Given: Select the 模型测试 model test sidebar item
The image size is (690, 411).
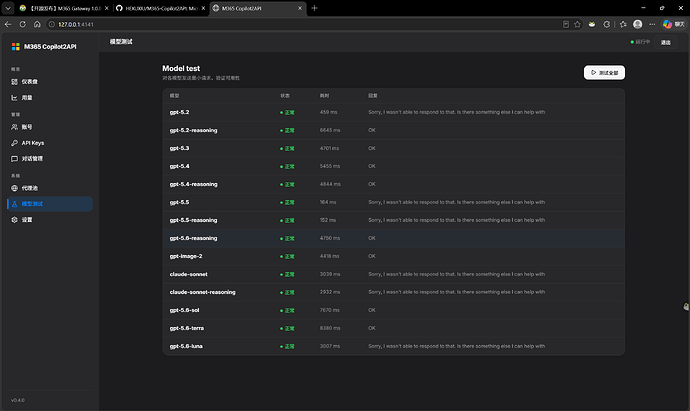Looking at the screenshot, I should (50, 204).
